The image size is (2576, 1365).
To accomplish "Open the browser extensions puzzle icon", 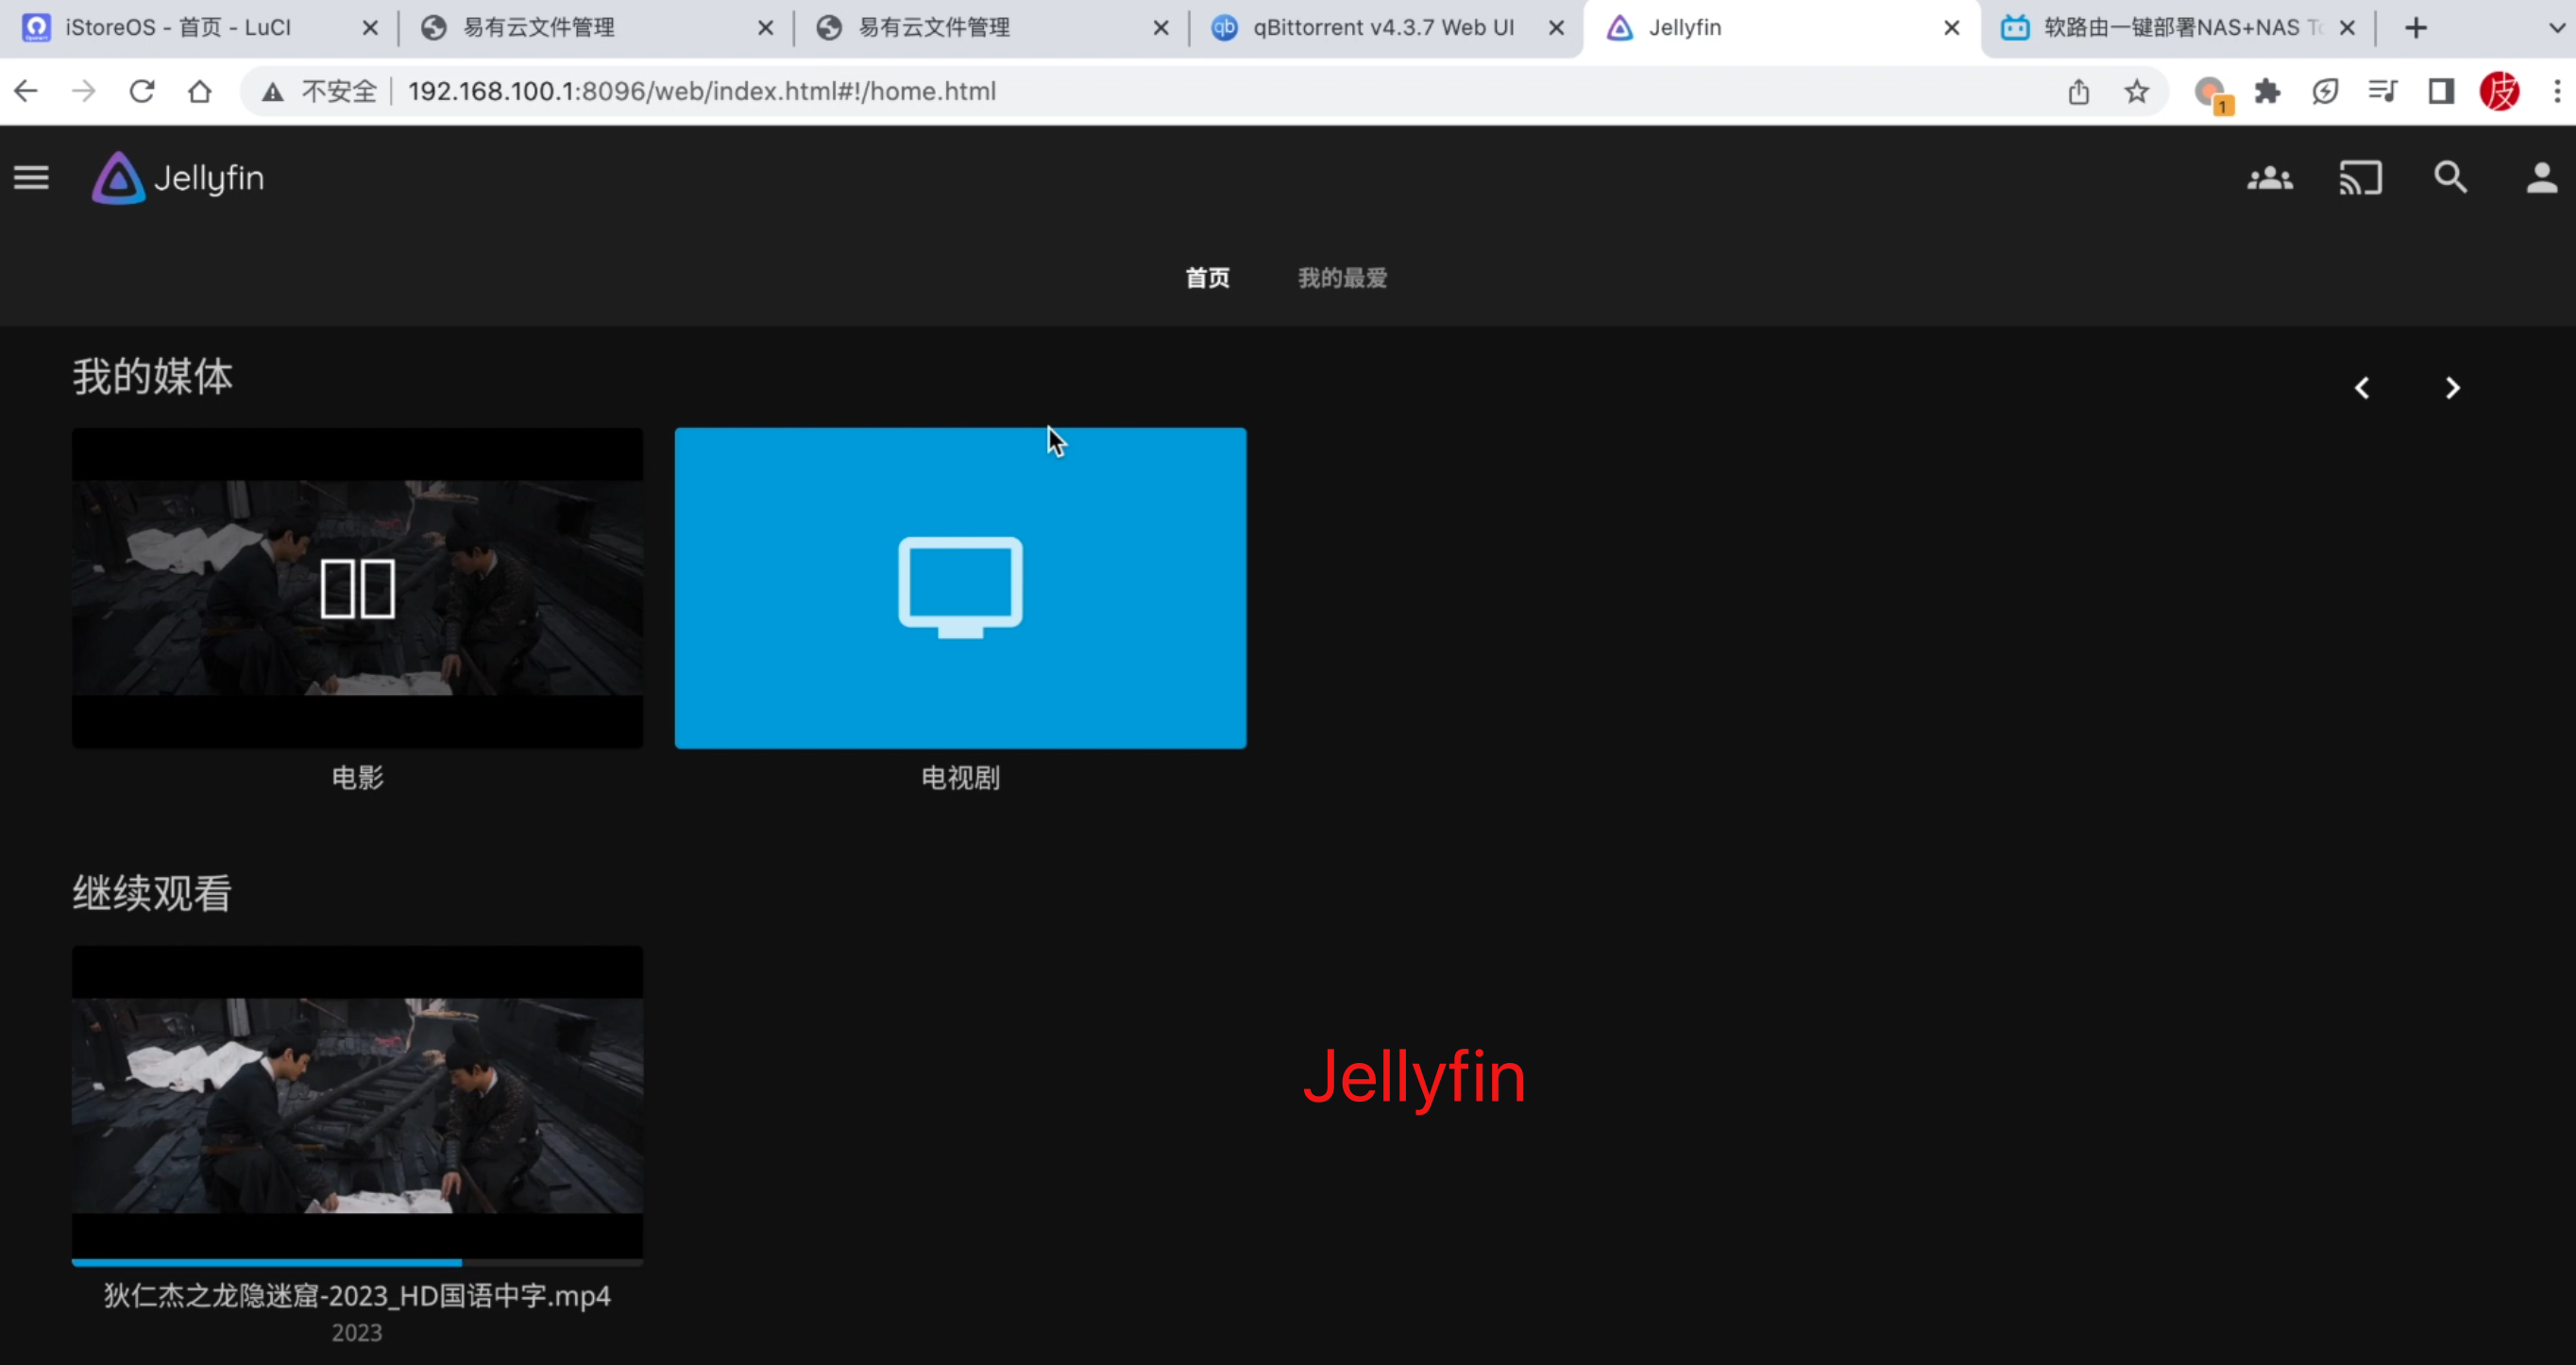I will [2268, 91].
